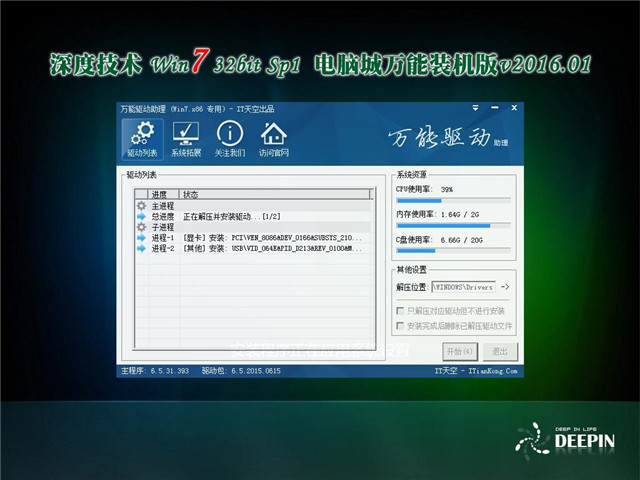Open the title bar dropdown menu arrow
This screenshot has height=480, width=640.
476,108
